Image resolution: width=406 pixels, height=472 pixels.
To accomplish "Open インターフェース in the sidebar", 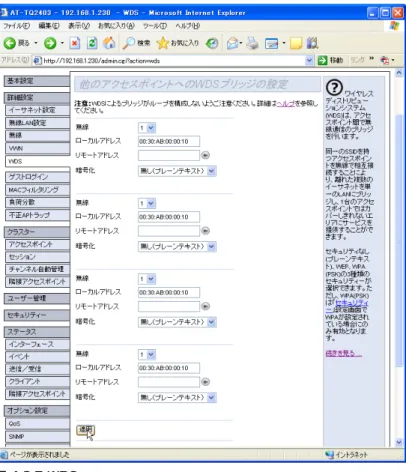I will coord(37,344).
